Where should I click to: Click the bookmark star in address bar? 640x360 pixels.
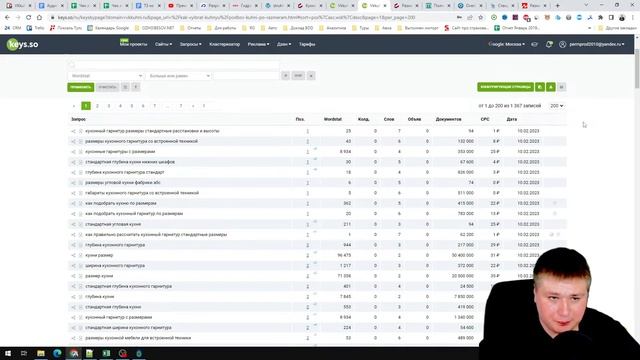(480, 18)
